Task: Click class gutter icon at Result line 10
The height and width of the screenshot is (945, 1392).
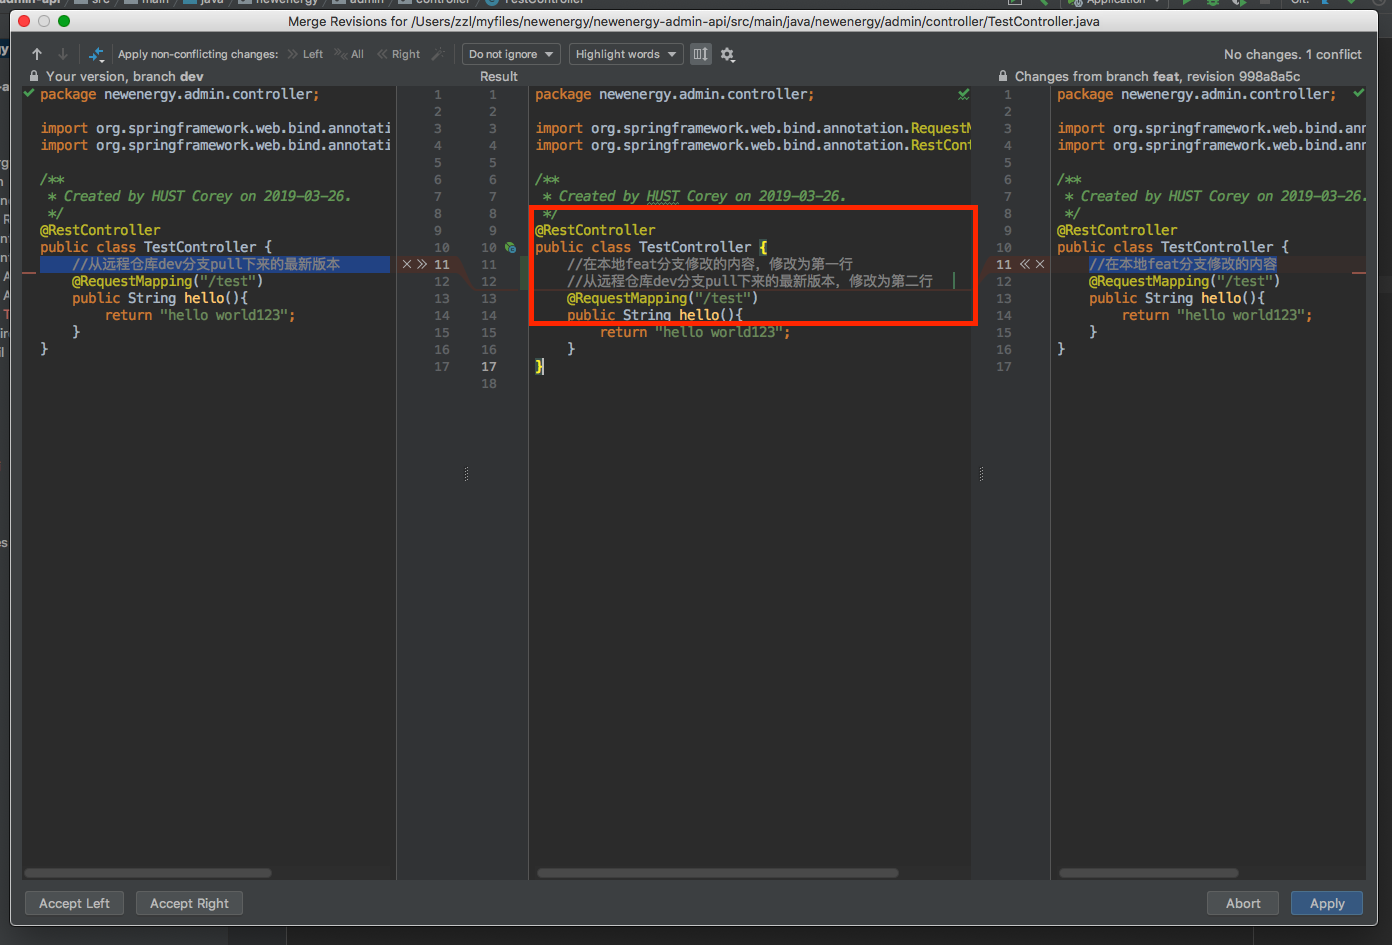Action: (510, 247)
